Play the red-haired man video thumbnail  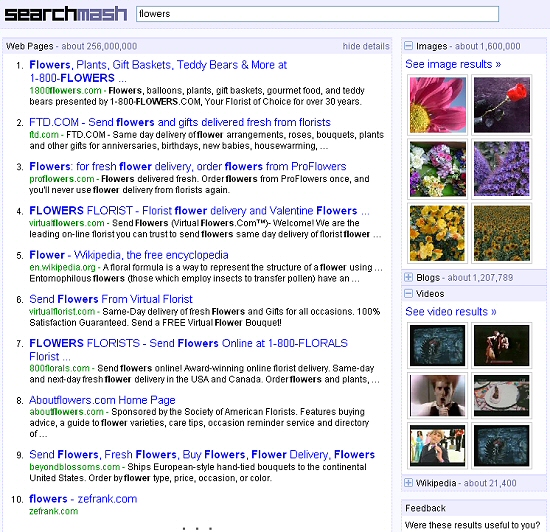pos(437,396)
